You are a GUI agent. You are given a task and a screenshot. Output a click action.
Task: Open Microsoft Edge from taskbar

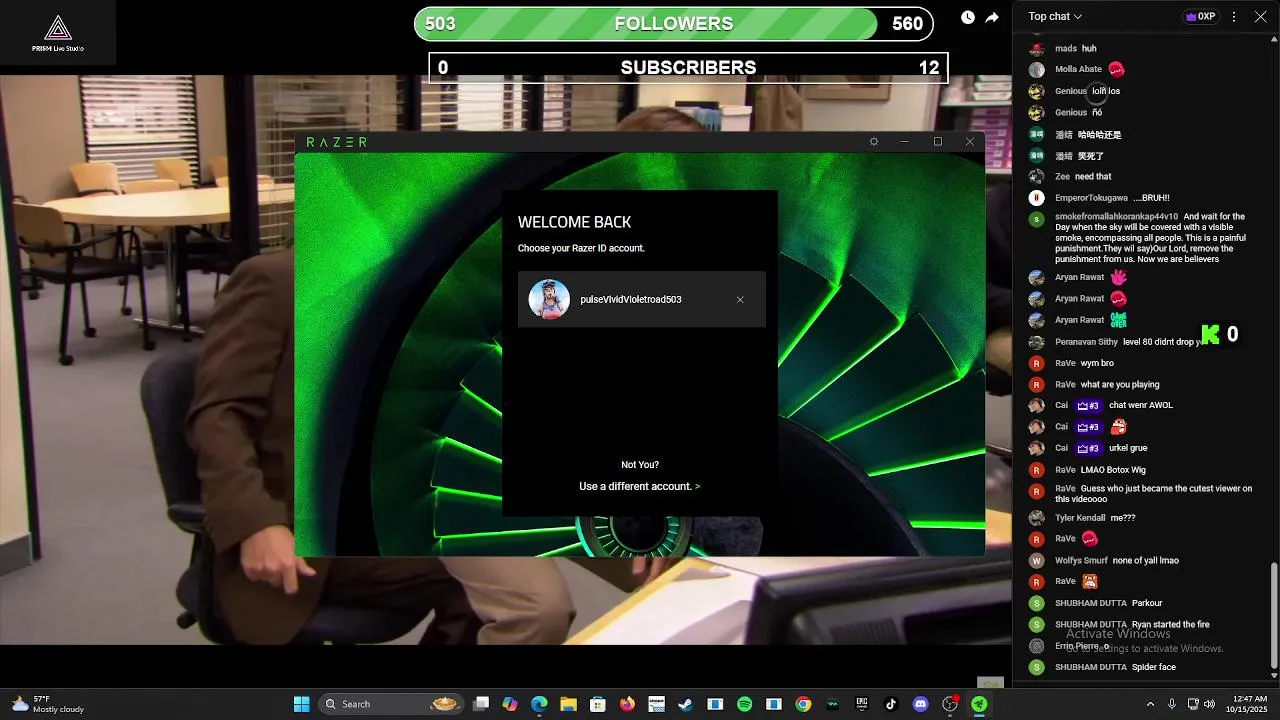click(539, 704)
